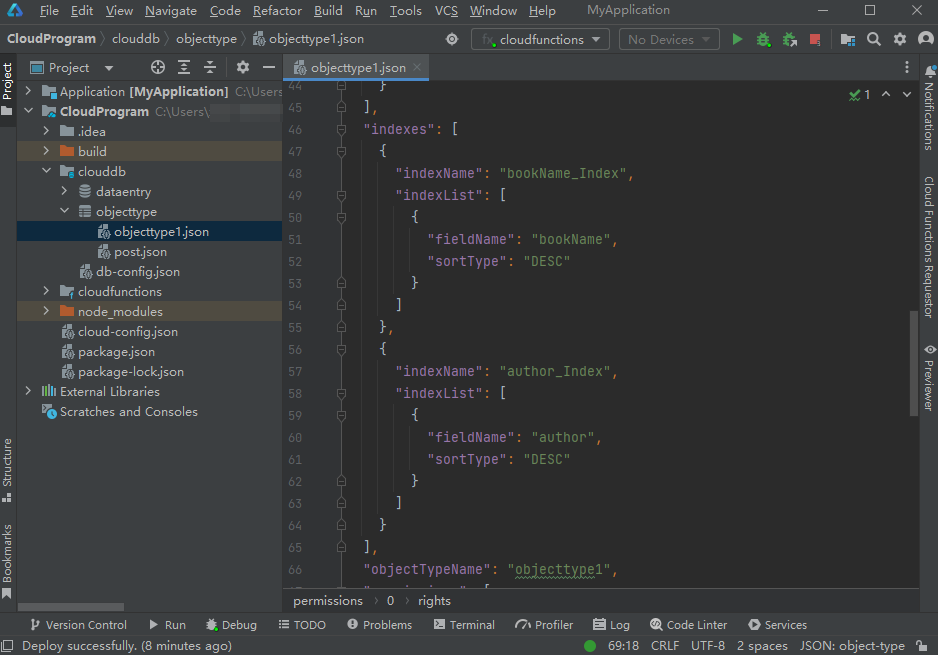938x655 pixels.
Task: Click the green Run button in toolbar
Action: pyautogui.click(x=737, y=39)
